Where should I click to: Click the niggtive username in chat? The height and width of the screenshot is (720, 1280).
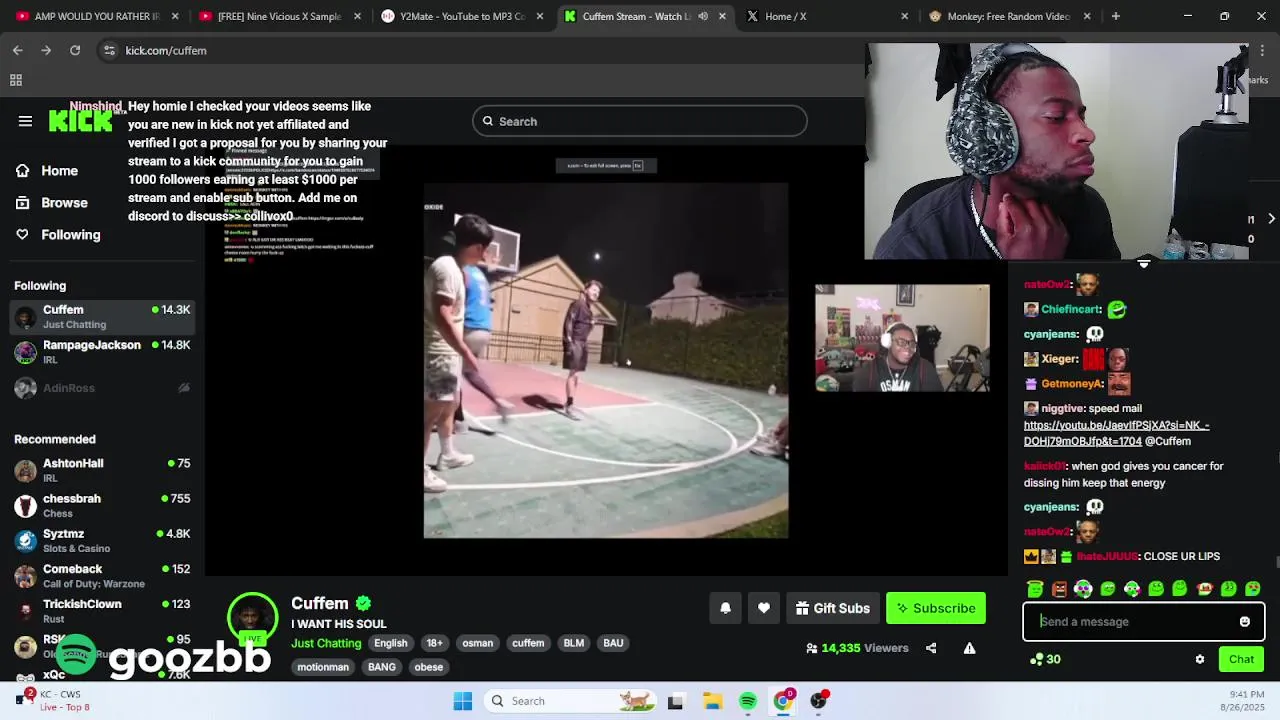(1062, 408)
